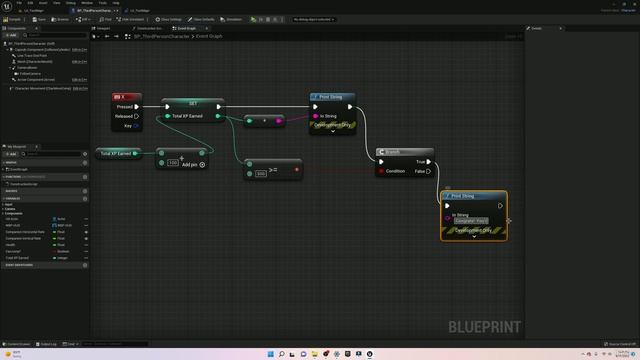Collapse the Capsule Component tree arrow
The height and width of the screenshot is (360, 640).
click(x=7, y=49)
